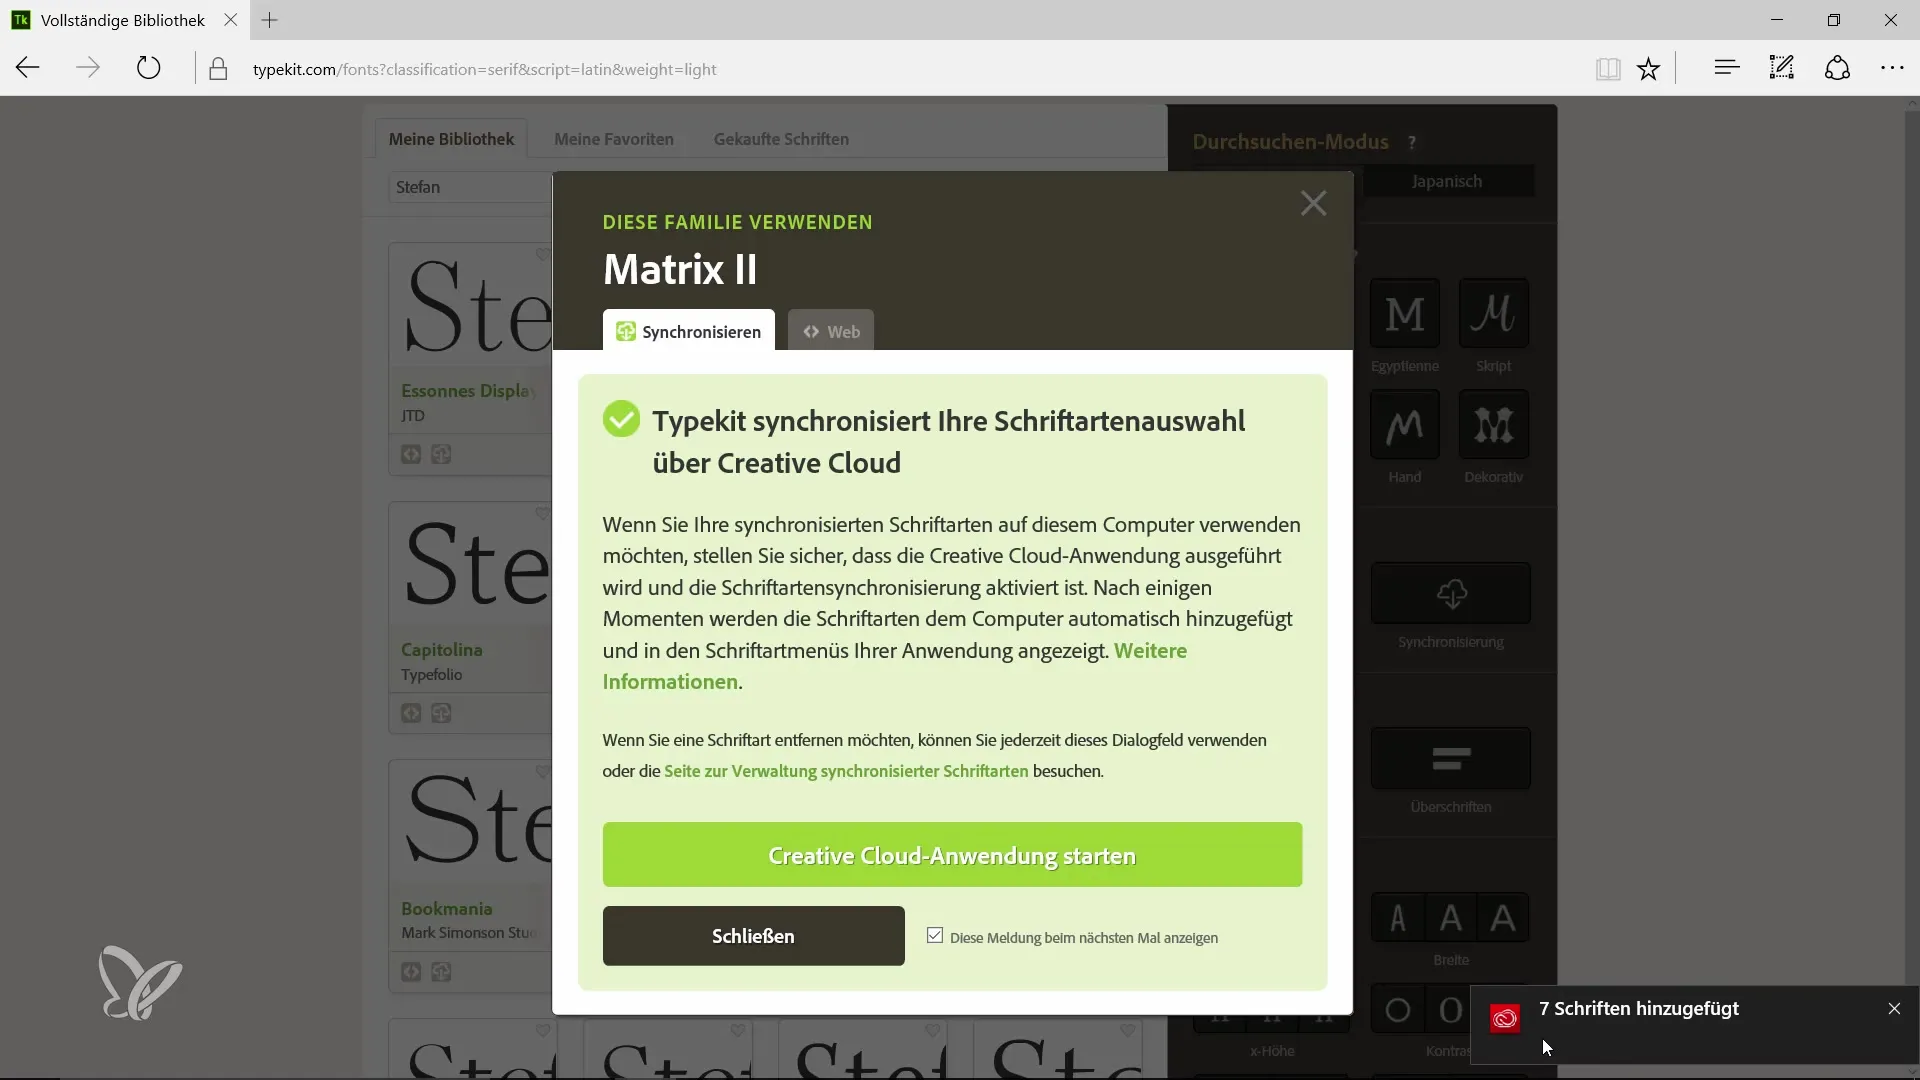Click the web-use icon under Capitolina
Image resolution: width=1920 pixels, height=1080 pixels.
(x=411, y=713)
